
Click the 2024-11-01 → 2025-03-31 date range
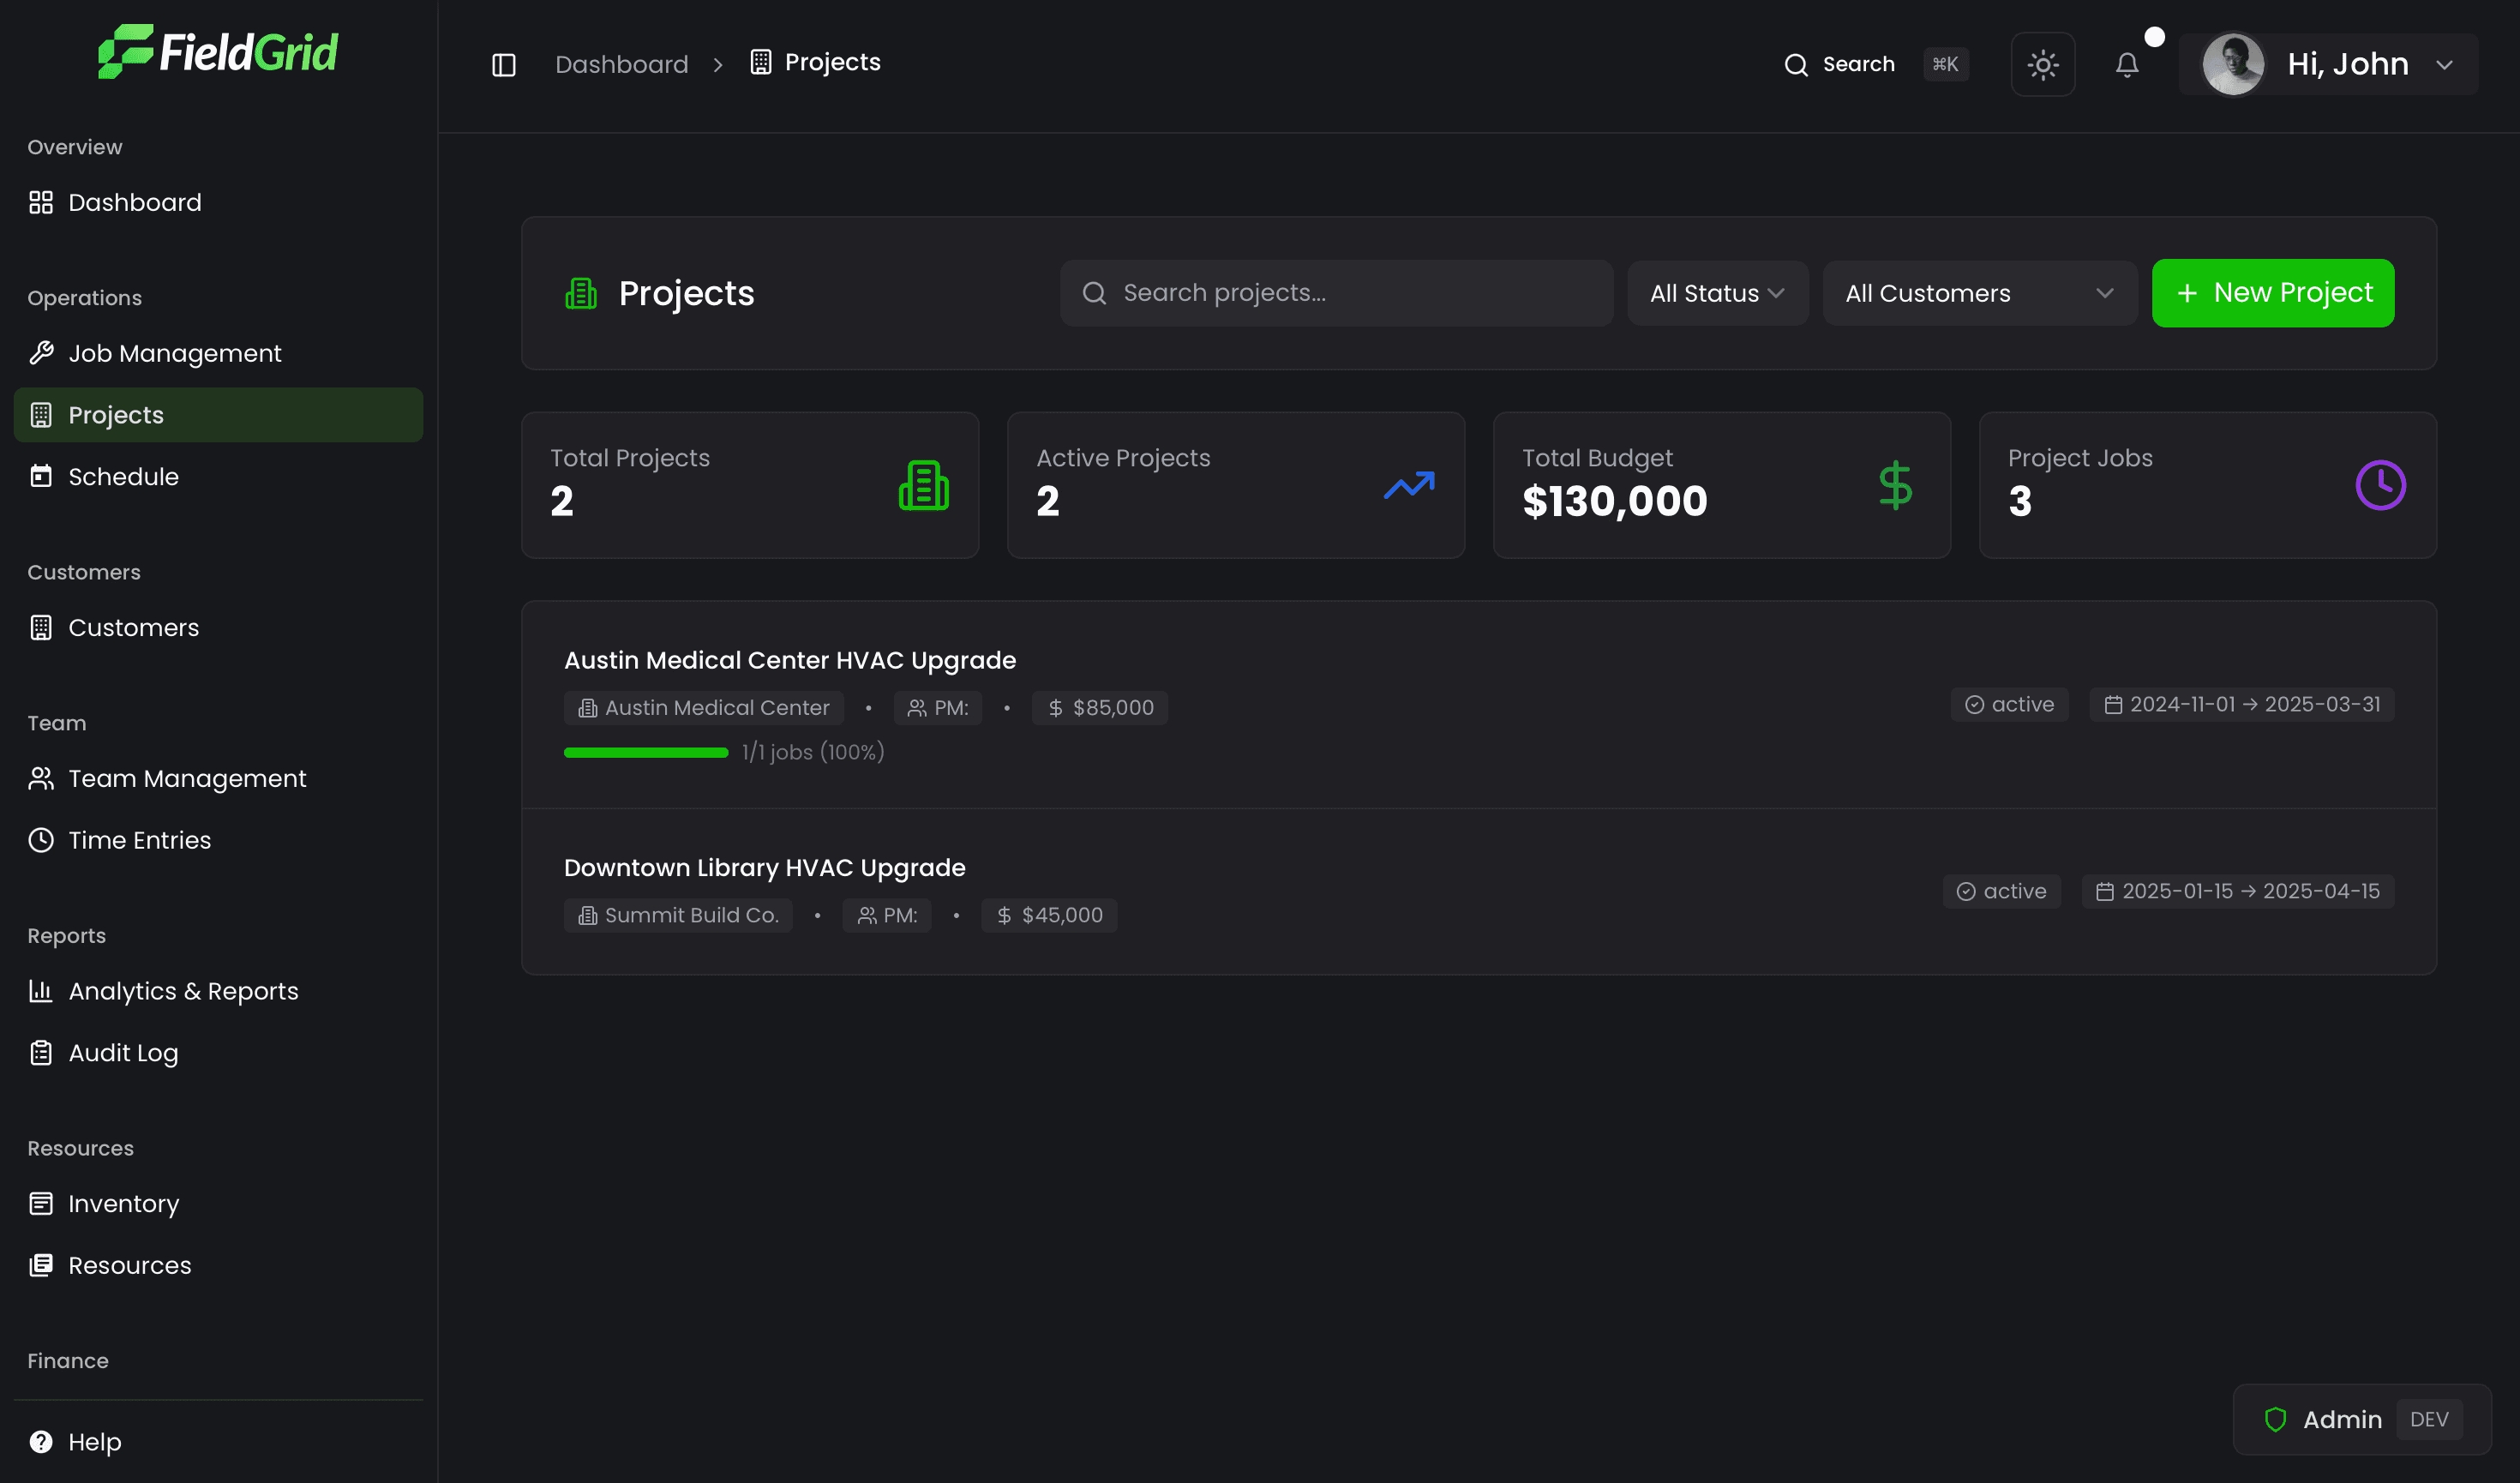[x=2242, y=705]
